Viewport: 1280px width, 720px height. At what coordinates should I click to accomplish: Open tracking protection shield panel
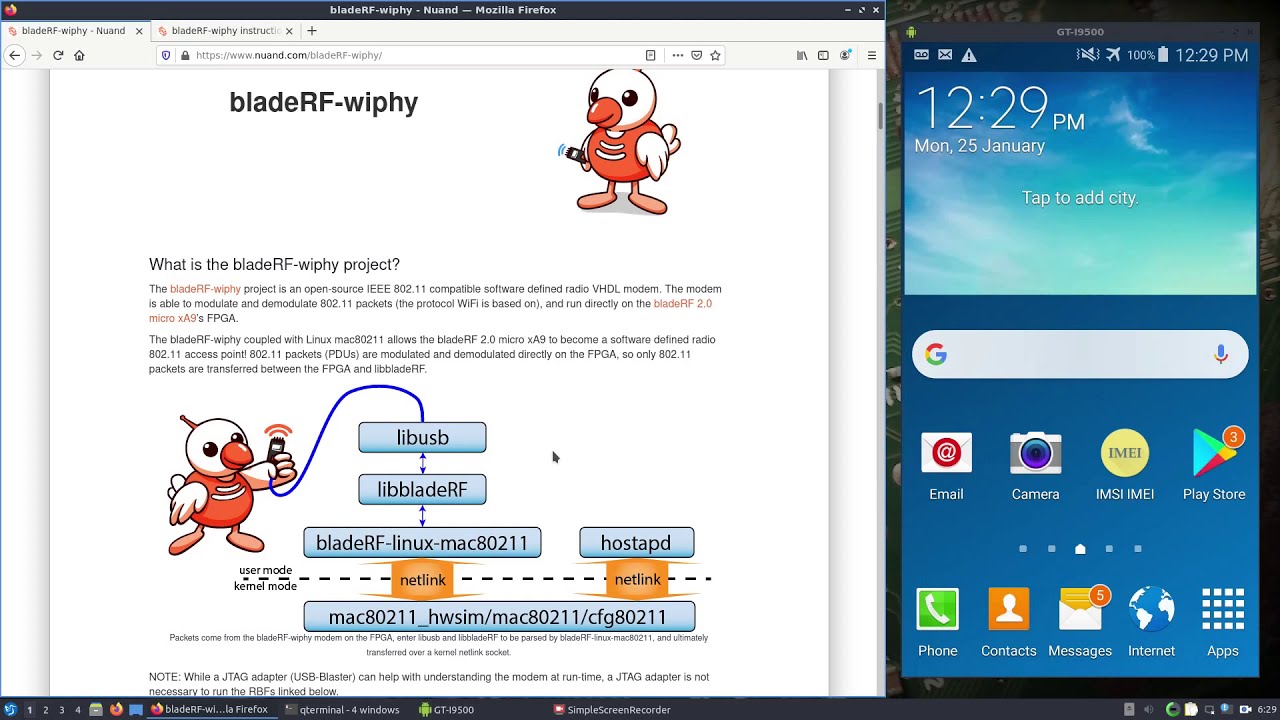tap(166, 55)
